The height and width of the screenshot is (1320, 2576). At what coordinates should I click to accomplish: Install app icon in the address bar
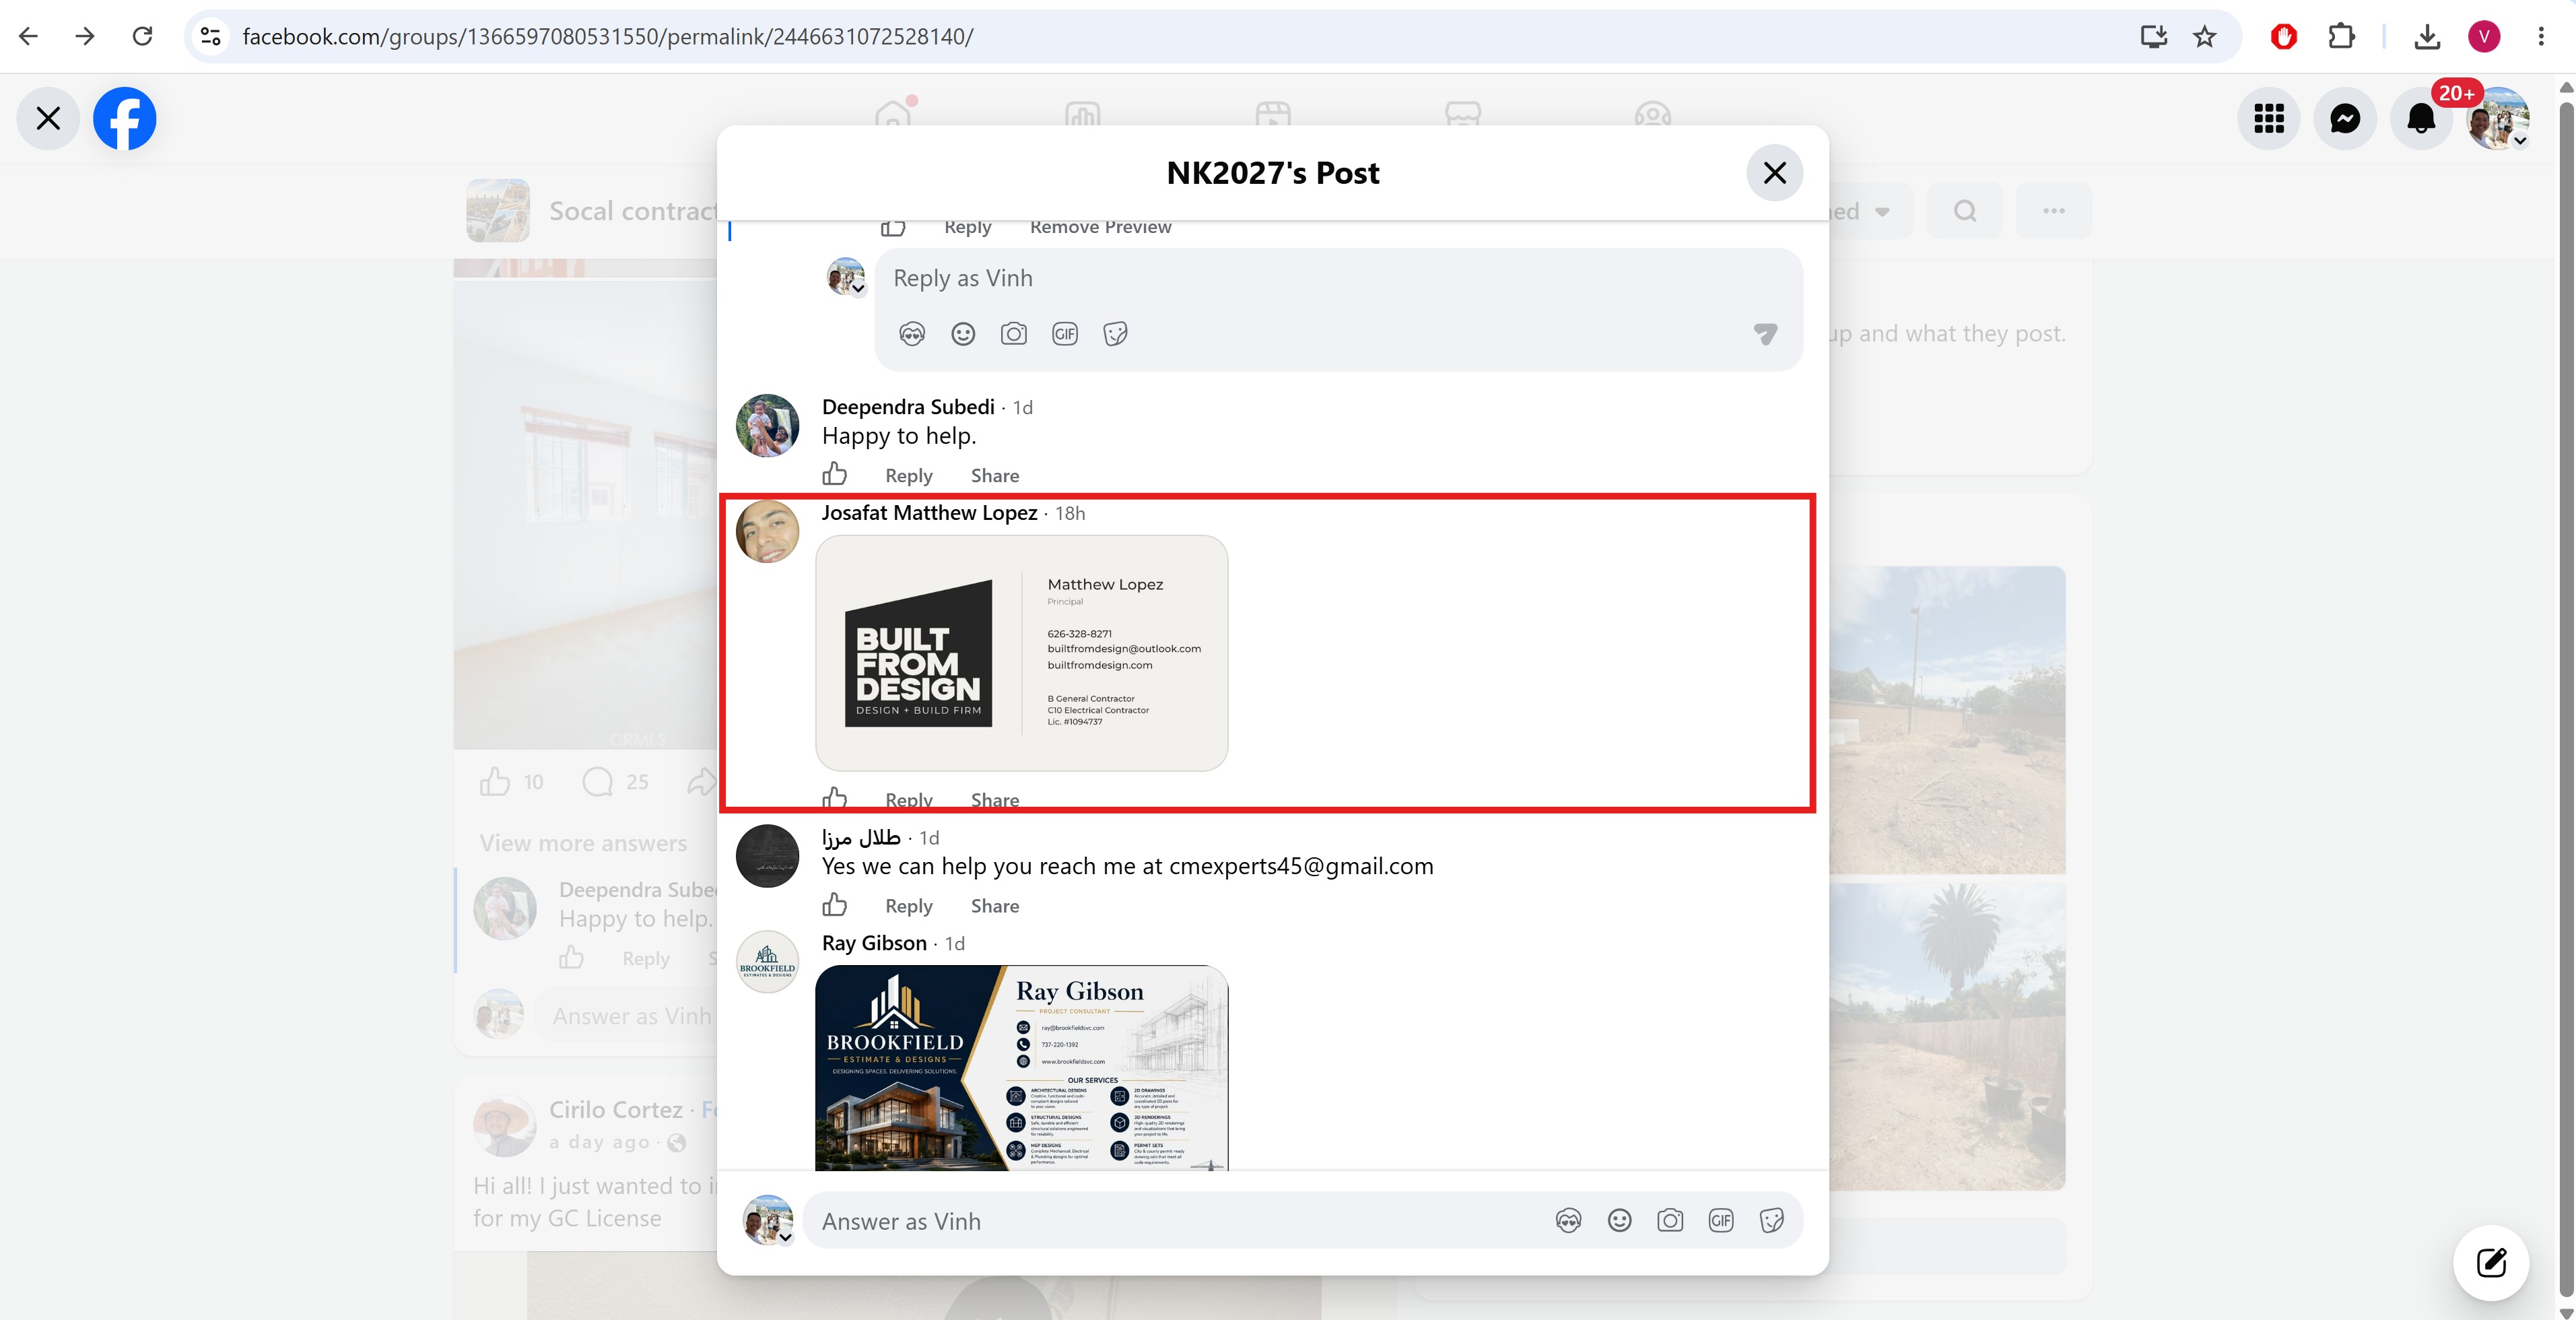(x=2153, y=36)
